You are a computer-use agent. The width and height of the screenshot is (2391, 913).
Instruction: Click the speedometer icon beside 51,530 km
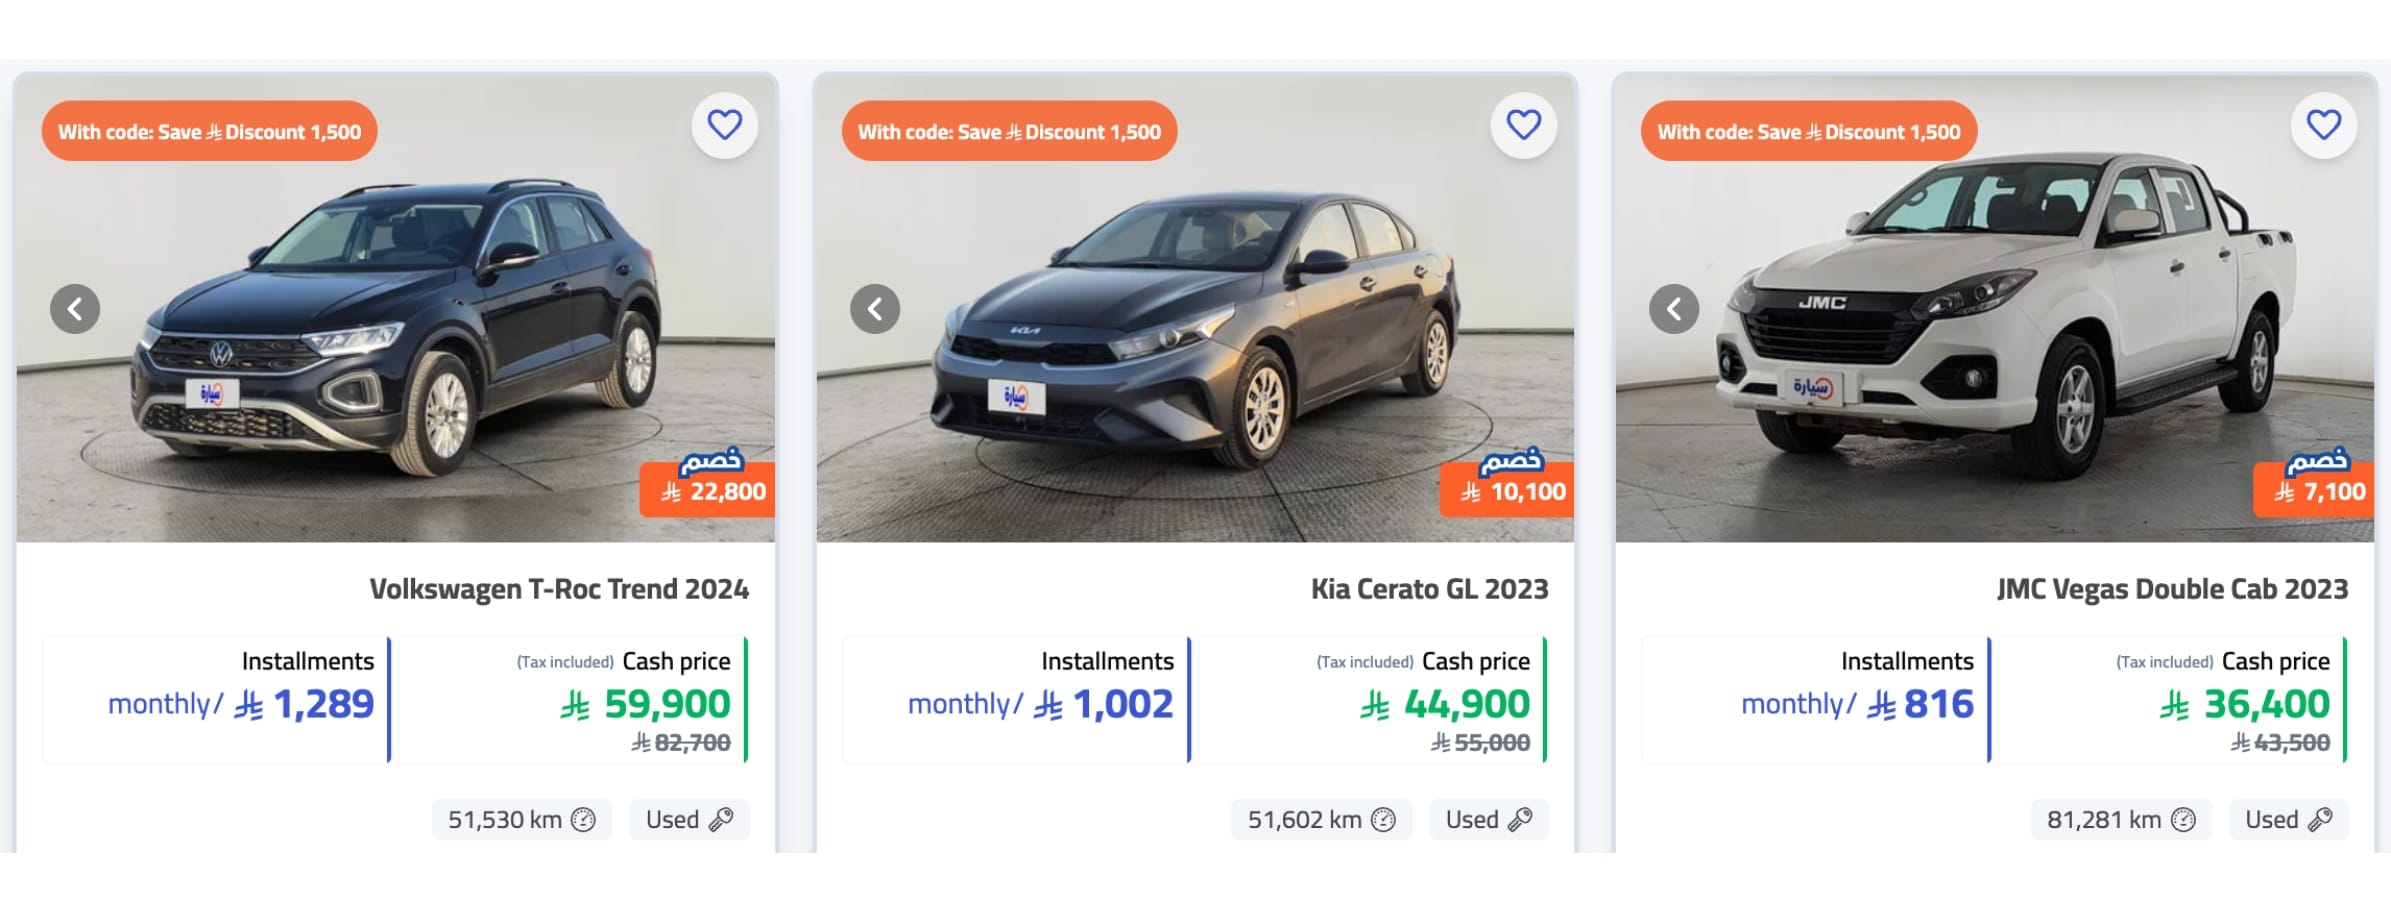583,820
